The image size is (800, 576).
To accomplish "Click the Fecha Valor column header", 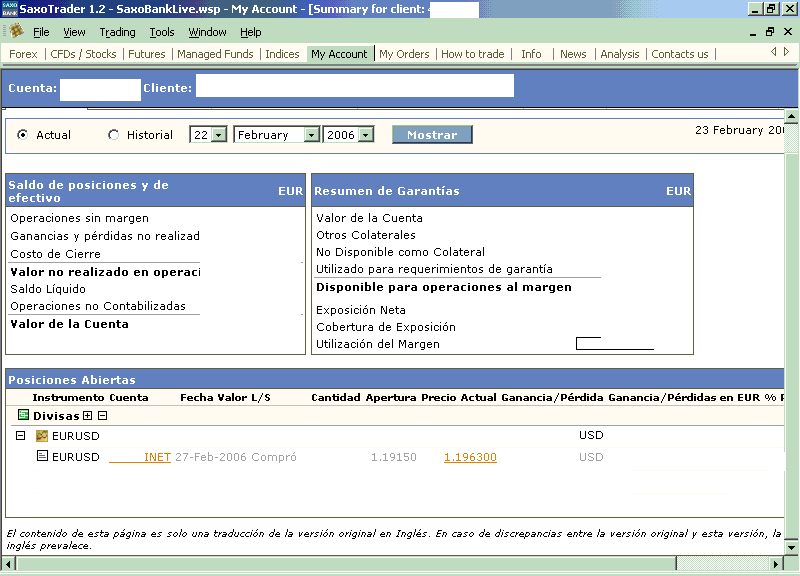I will pyautogui.click(x=214, y=397).
